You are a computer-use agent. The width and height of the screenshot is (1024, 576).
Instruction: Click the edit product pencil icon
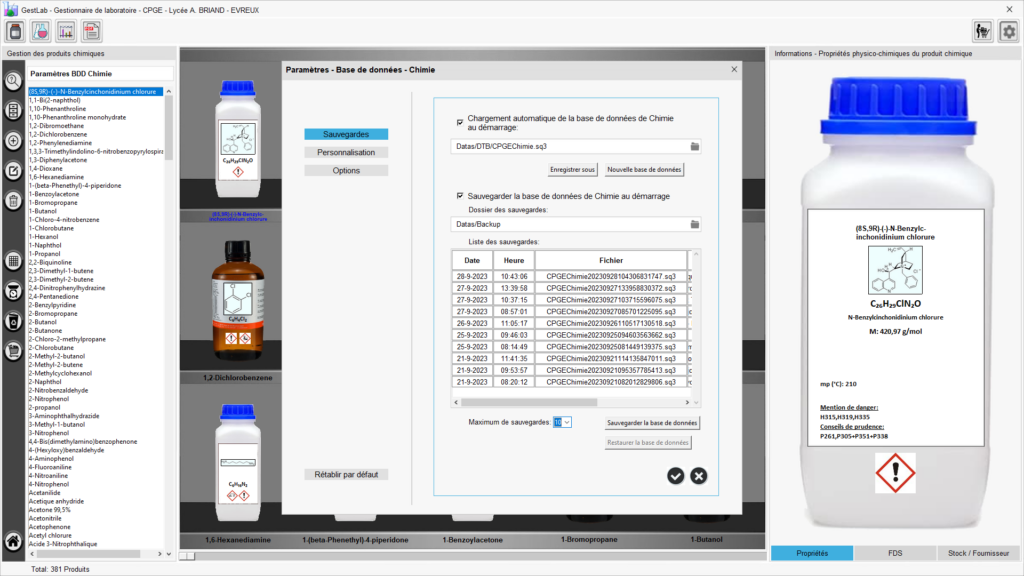14,171
